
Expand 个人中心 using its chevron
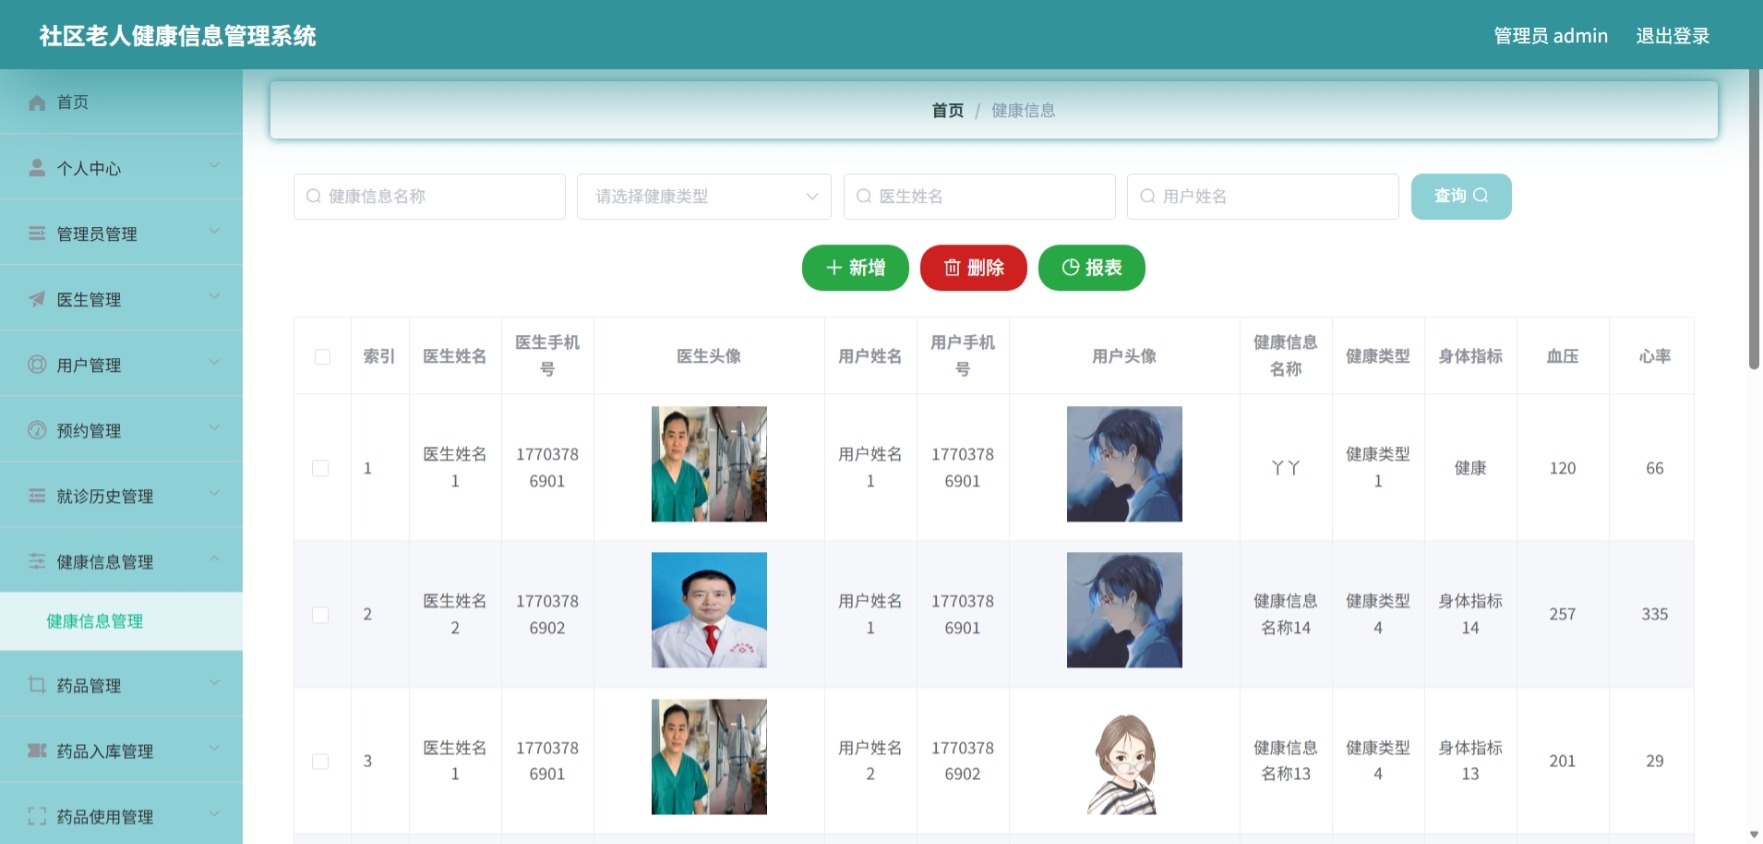[x=214, y=166]
